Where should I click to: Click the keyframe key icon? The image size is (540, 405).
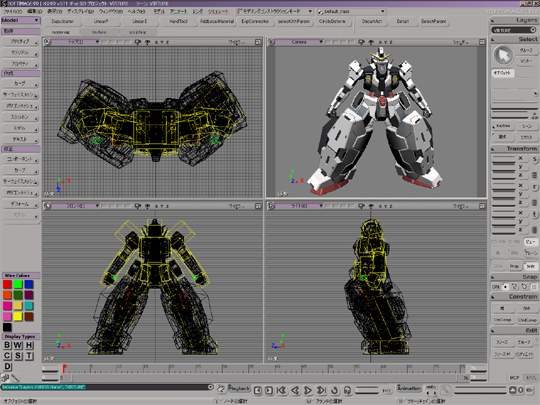[x=446, y=390]
